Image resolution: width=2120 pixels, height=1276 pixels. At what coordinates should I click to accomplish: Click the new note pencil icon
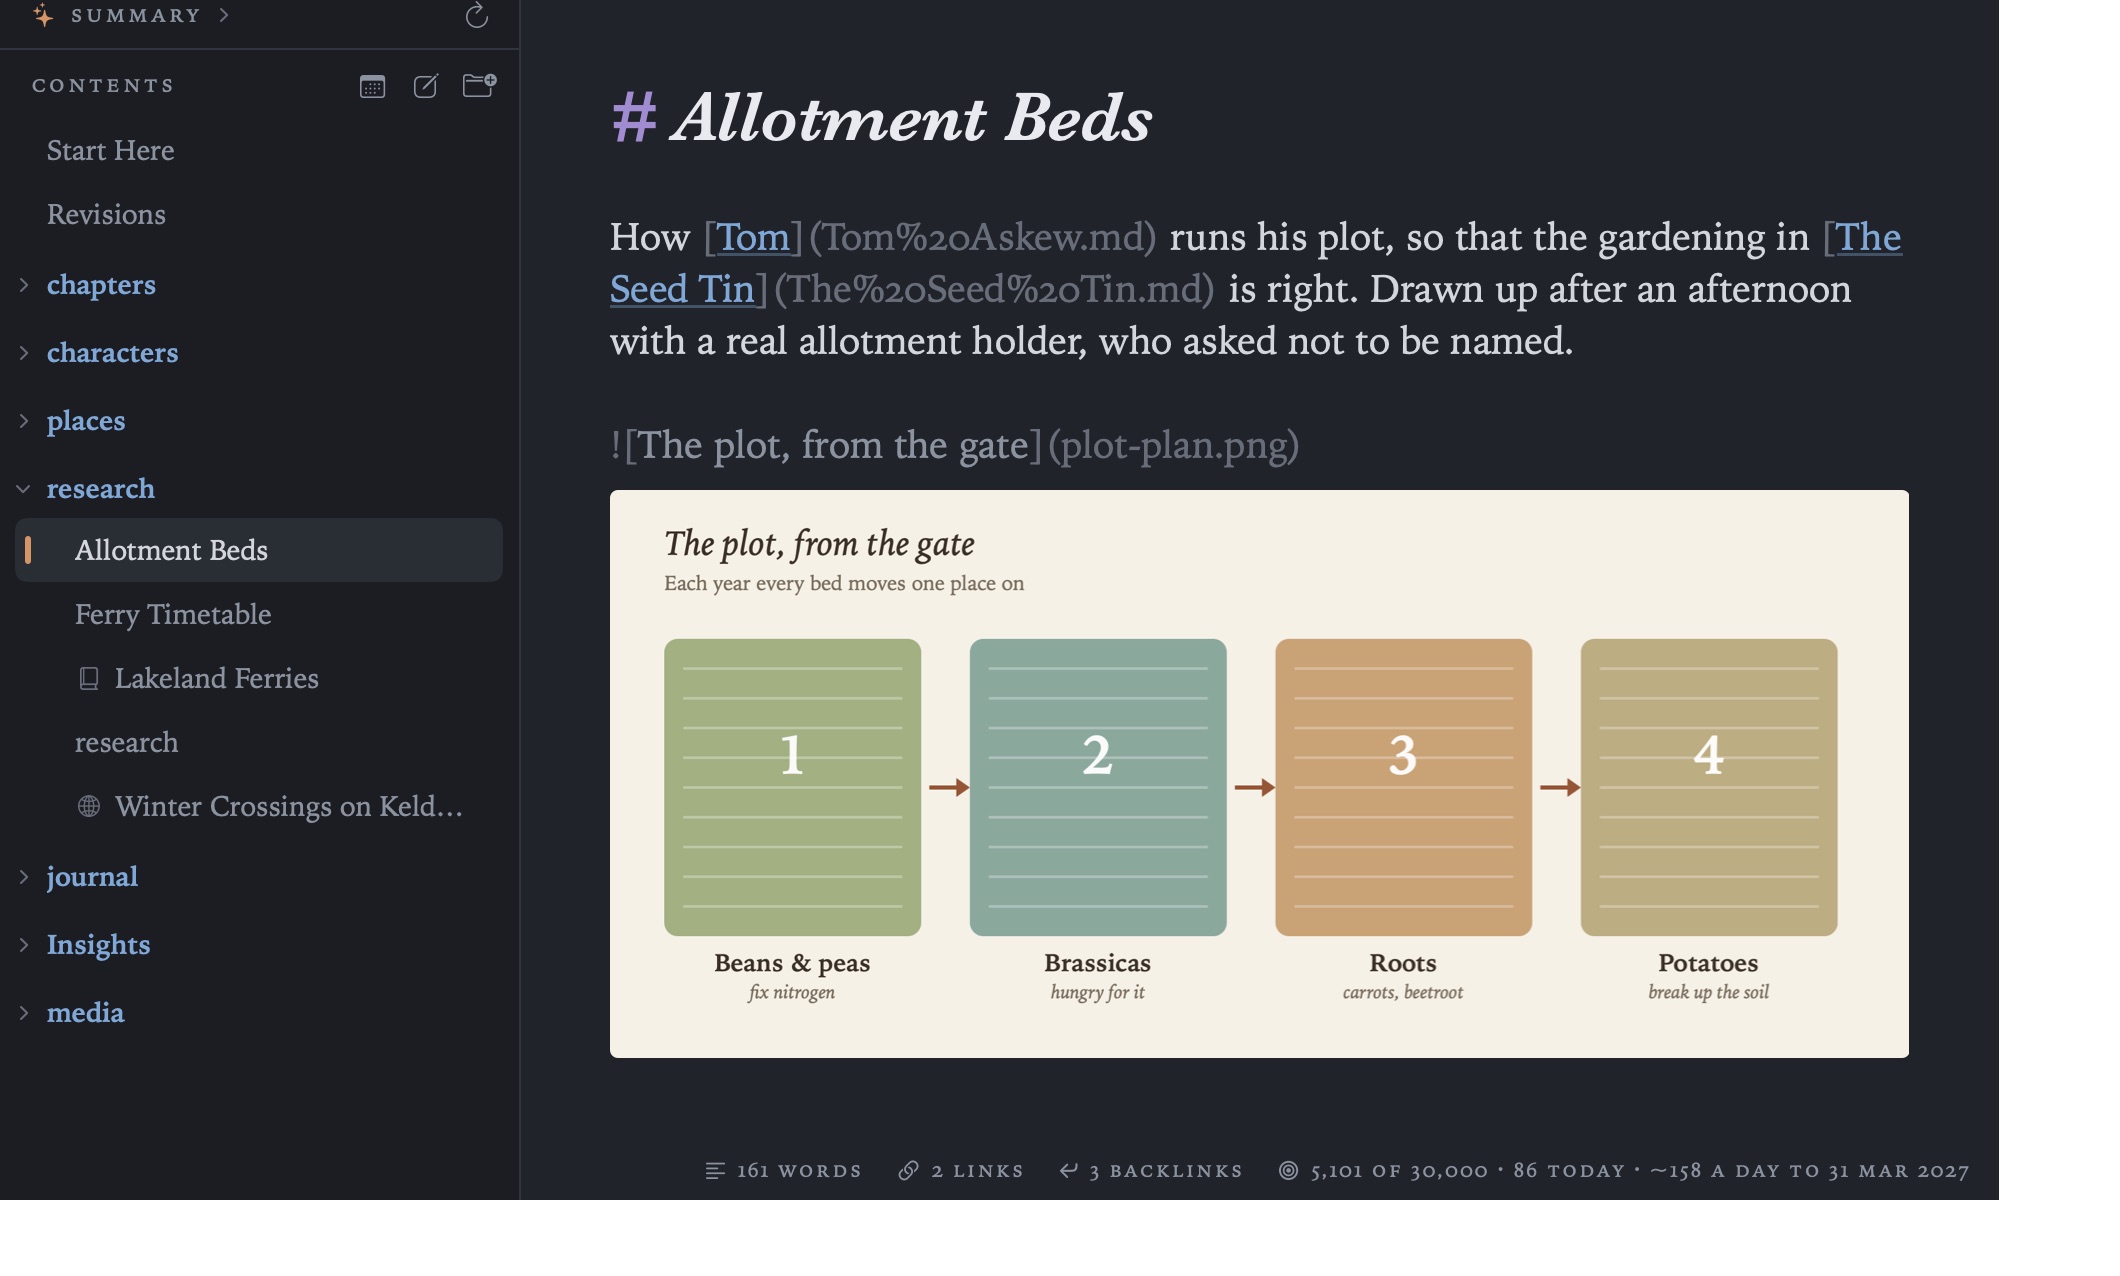click(x=425, y=86)
